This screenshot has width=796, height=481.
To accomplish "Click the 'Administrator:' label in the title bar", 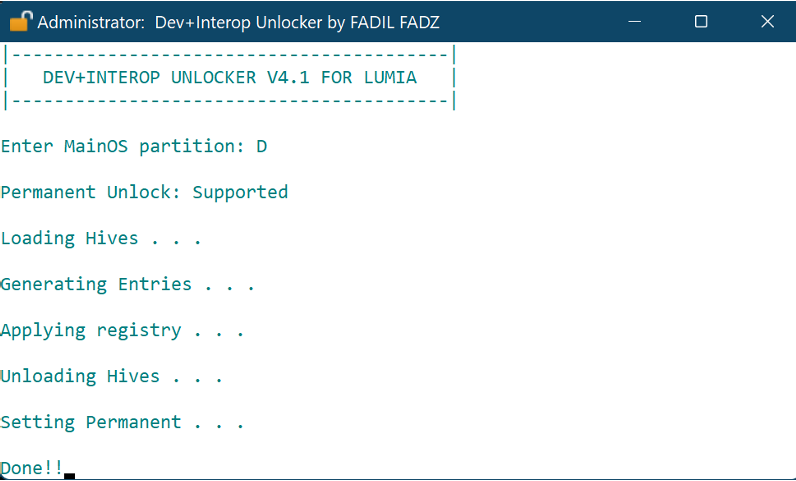I will (x=92, y=22).
